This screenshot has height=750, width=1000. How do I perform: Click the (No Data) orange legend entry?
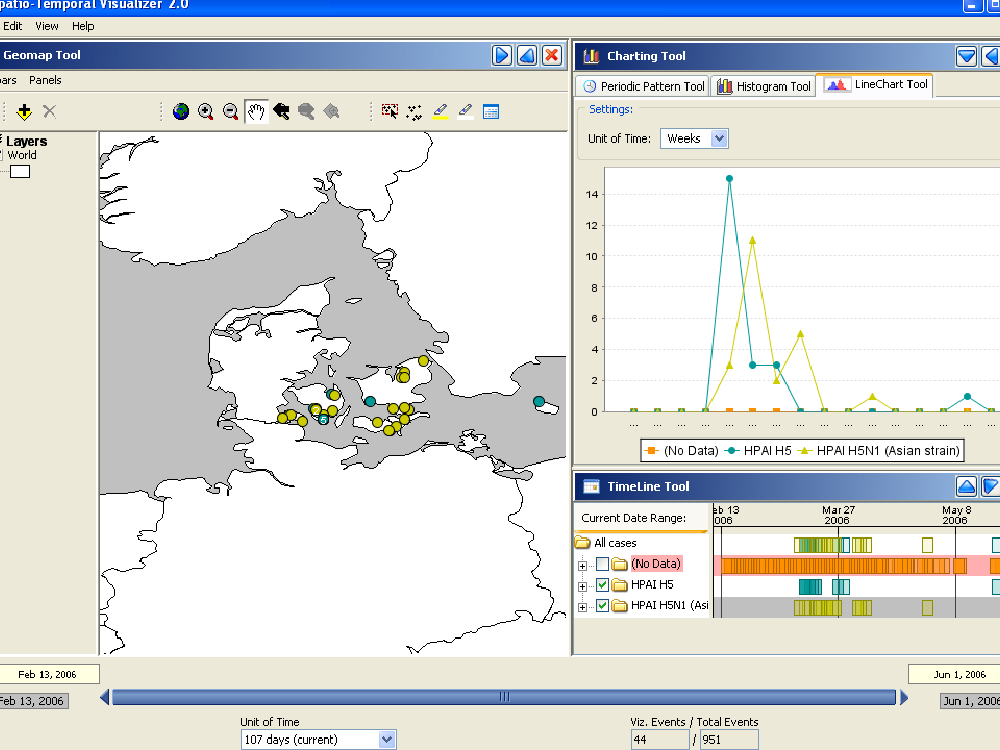click(681, 451)
